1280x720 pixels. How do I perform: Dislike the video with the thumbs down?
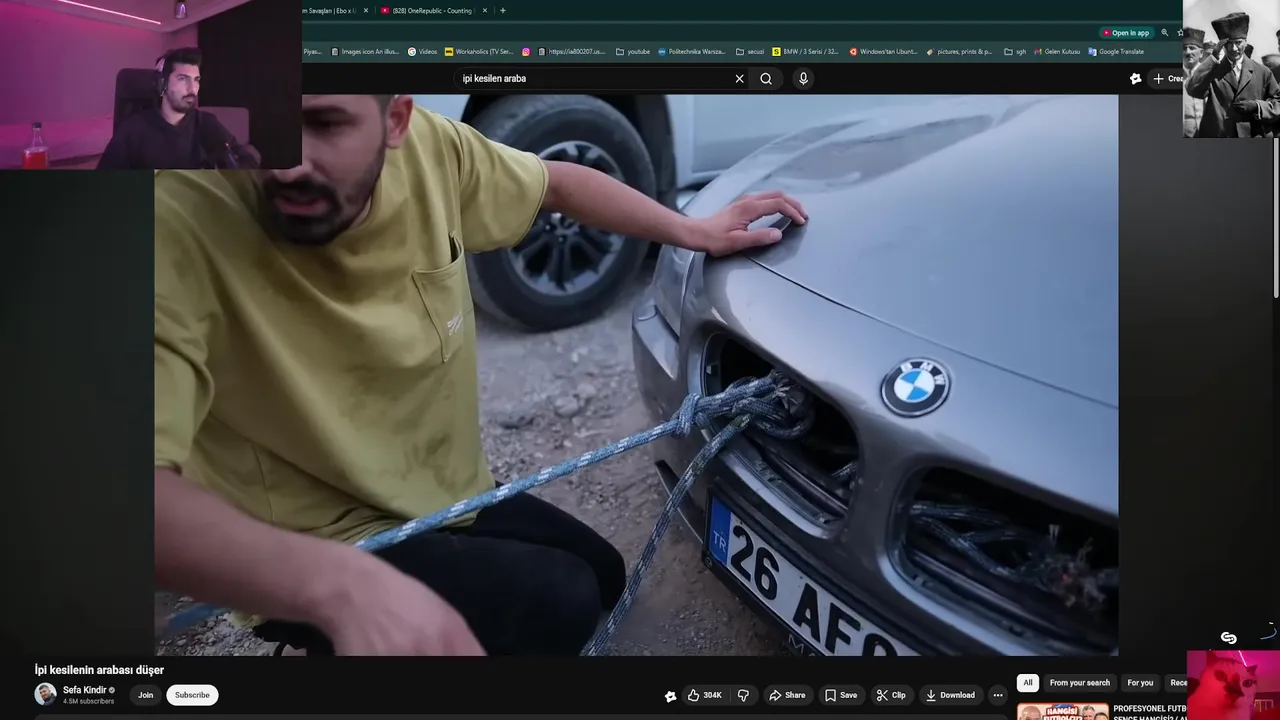[743, 695]
